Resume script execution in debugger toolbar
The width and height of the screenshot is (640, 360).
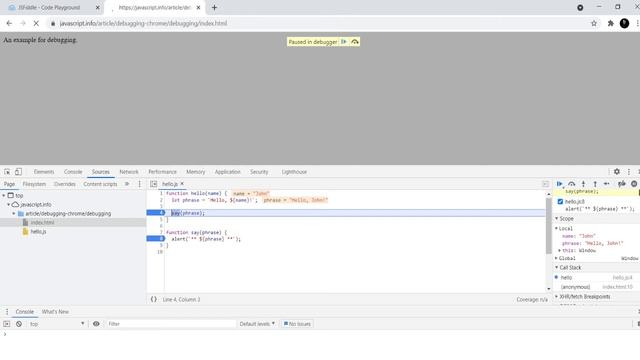[560, 184]
